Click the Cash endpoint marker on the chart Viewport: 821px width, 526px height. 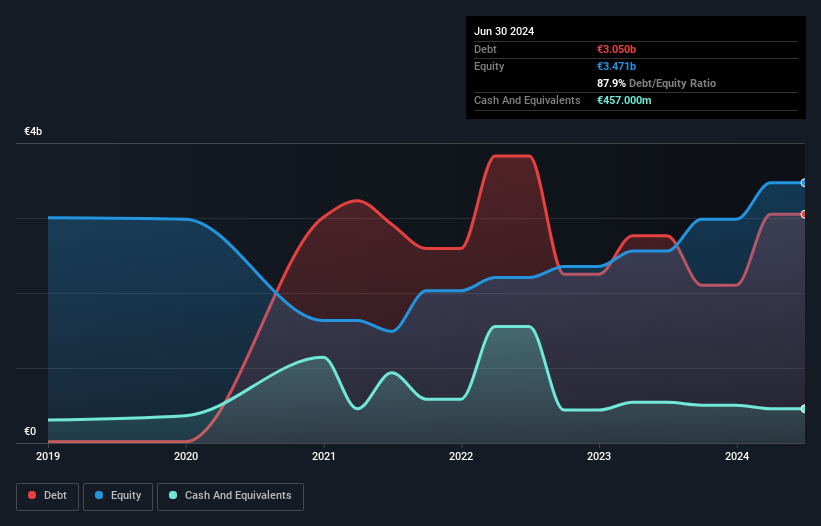pyautogui.click(x=804, y=409)
